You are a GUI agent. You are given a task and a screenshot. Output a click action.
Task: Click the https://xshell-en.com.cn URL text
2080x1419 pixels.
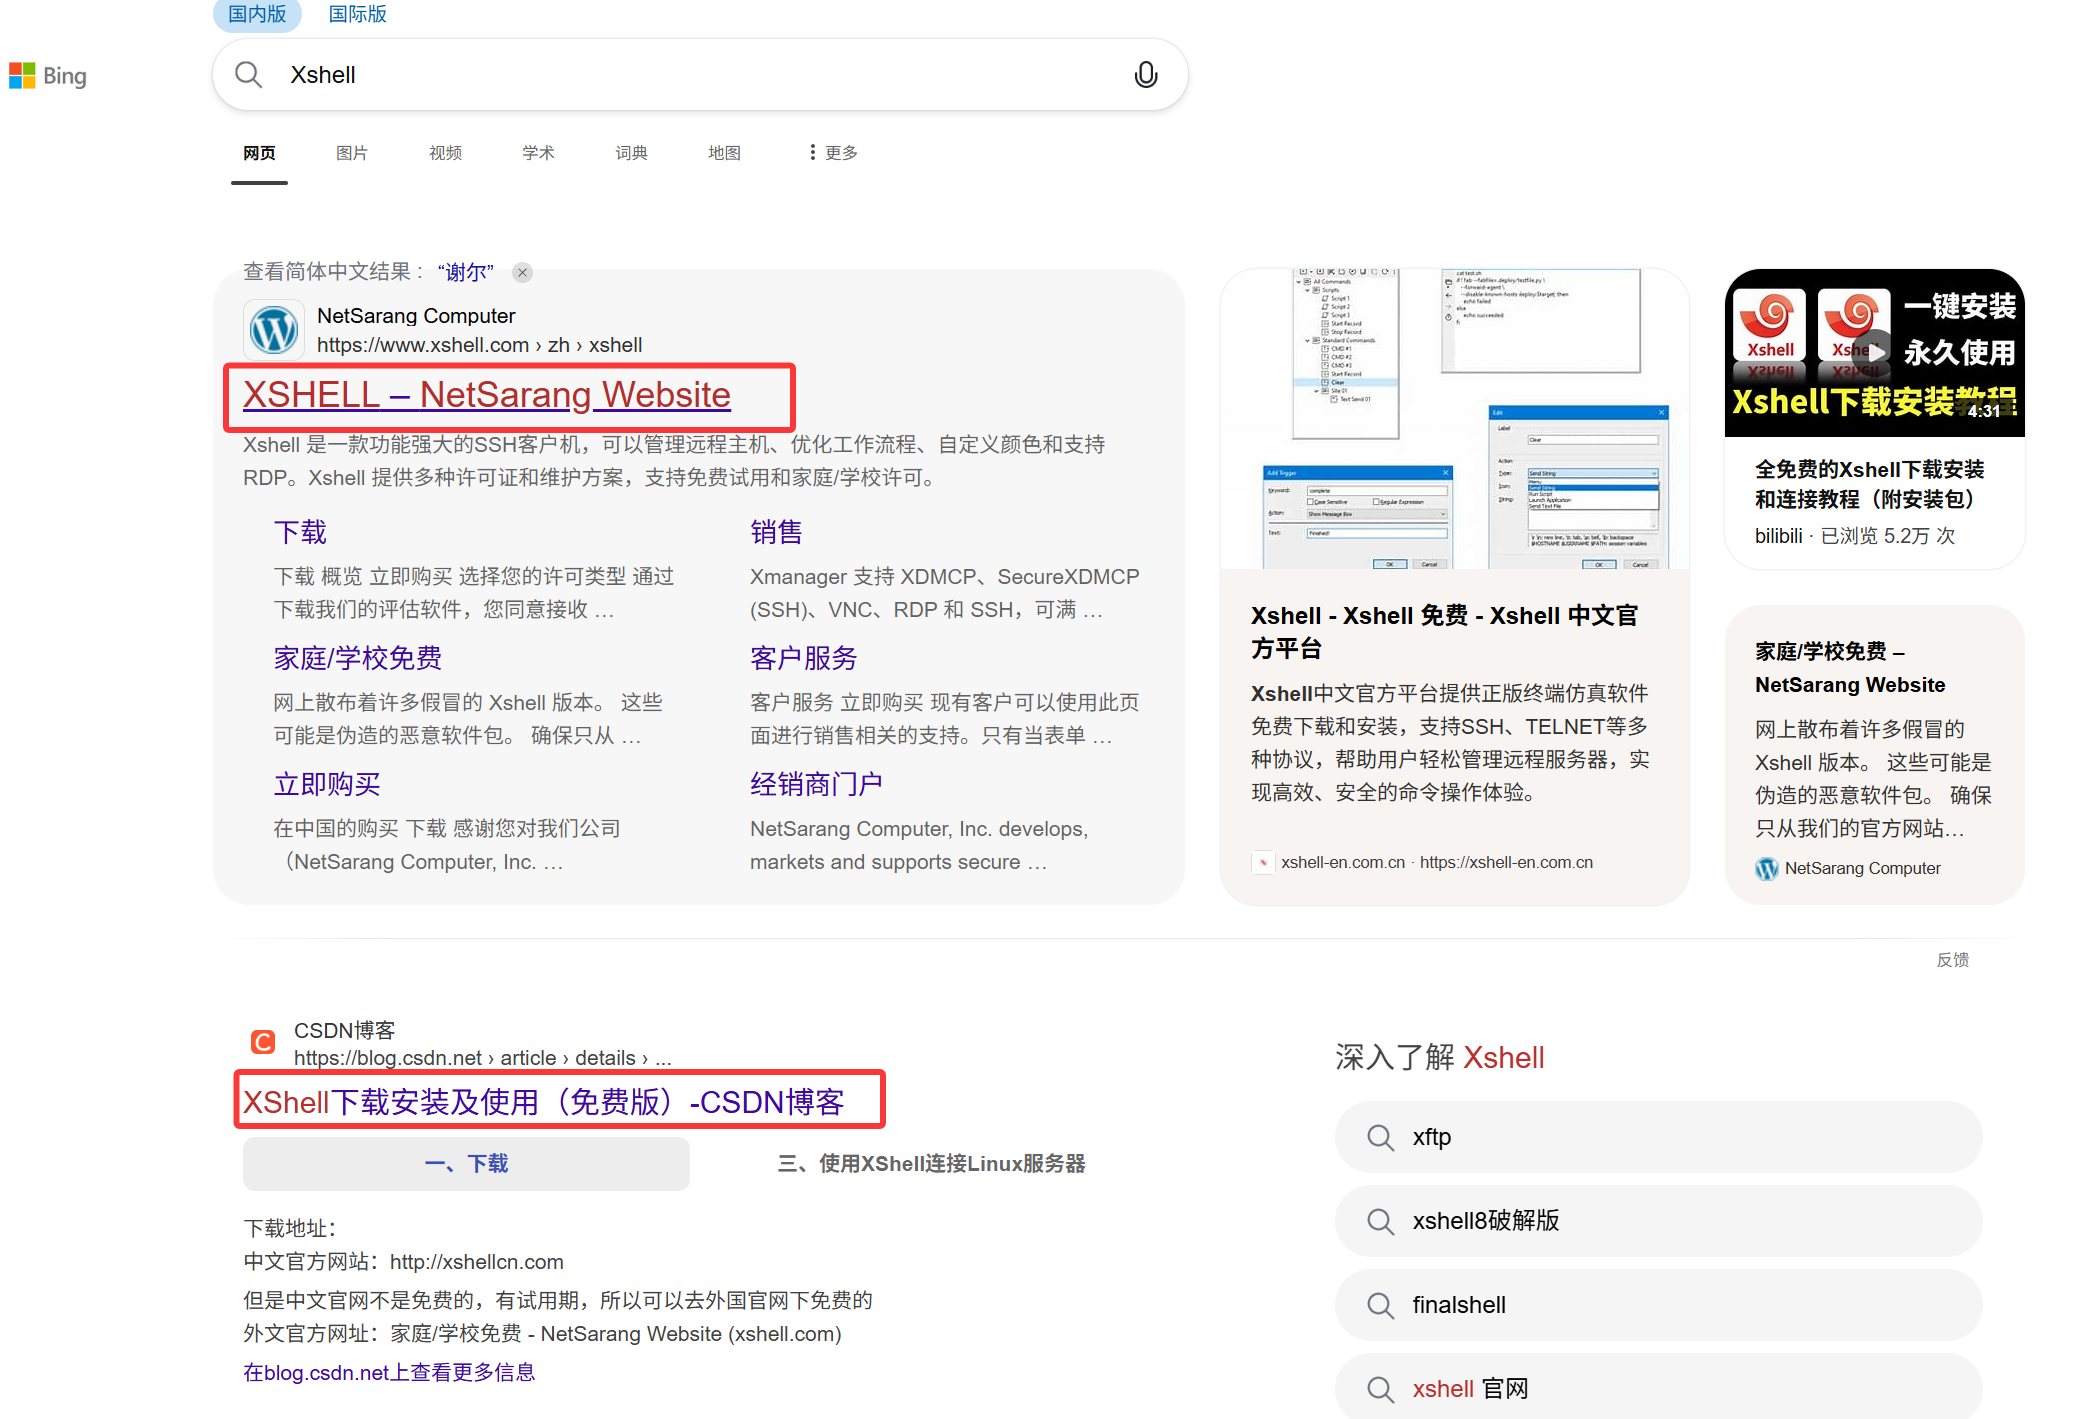(x=1506, y=862)
